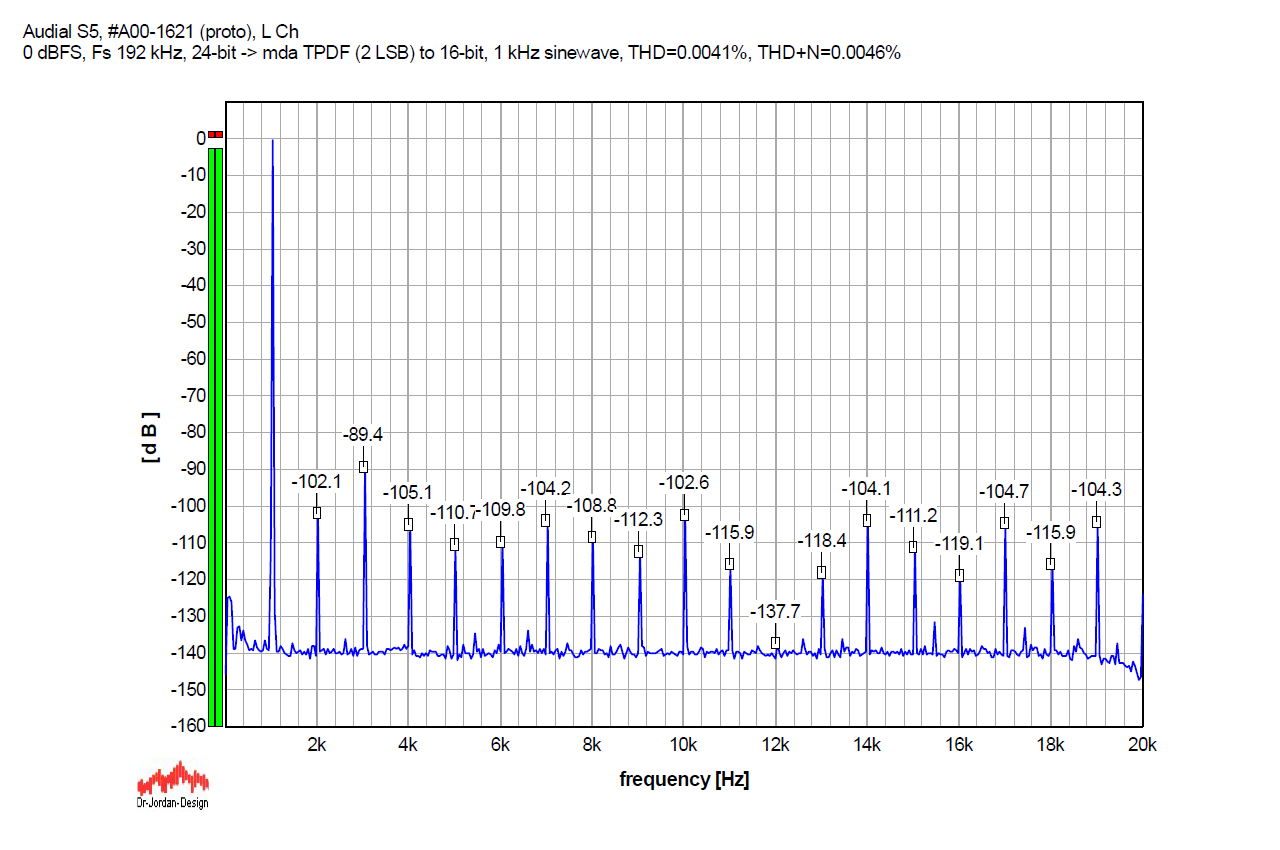Select the -118.4 peak label
The image size is (1280, 850).
(x=822, y=541)
